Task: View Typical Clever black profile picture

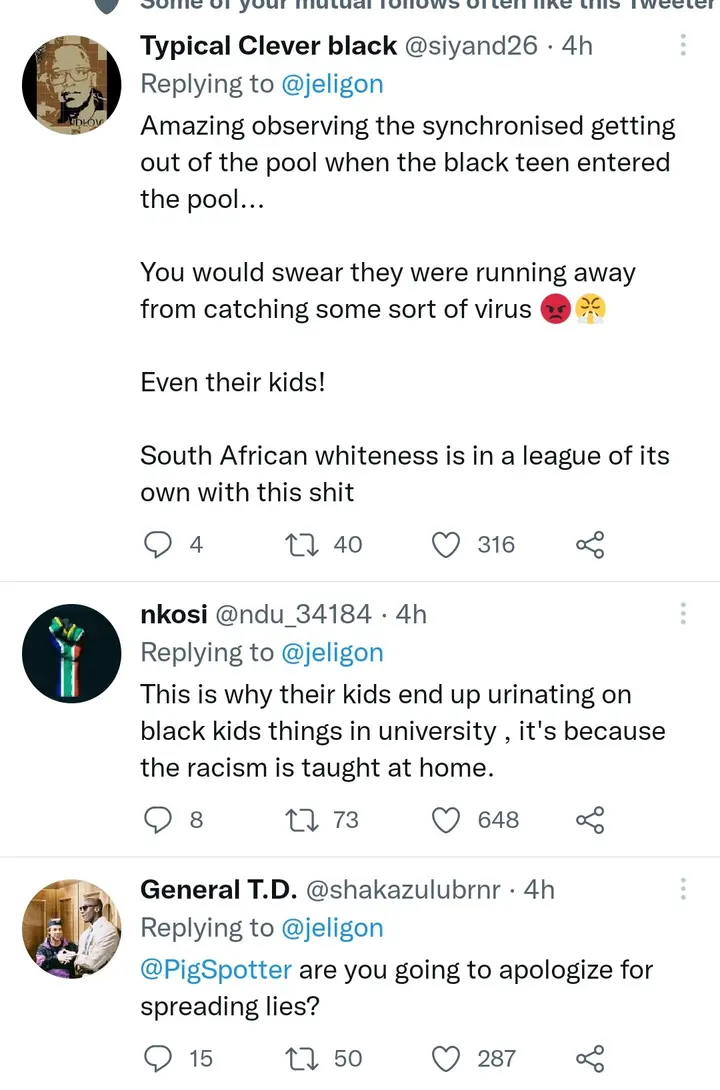Action: (x=71, y=86)
